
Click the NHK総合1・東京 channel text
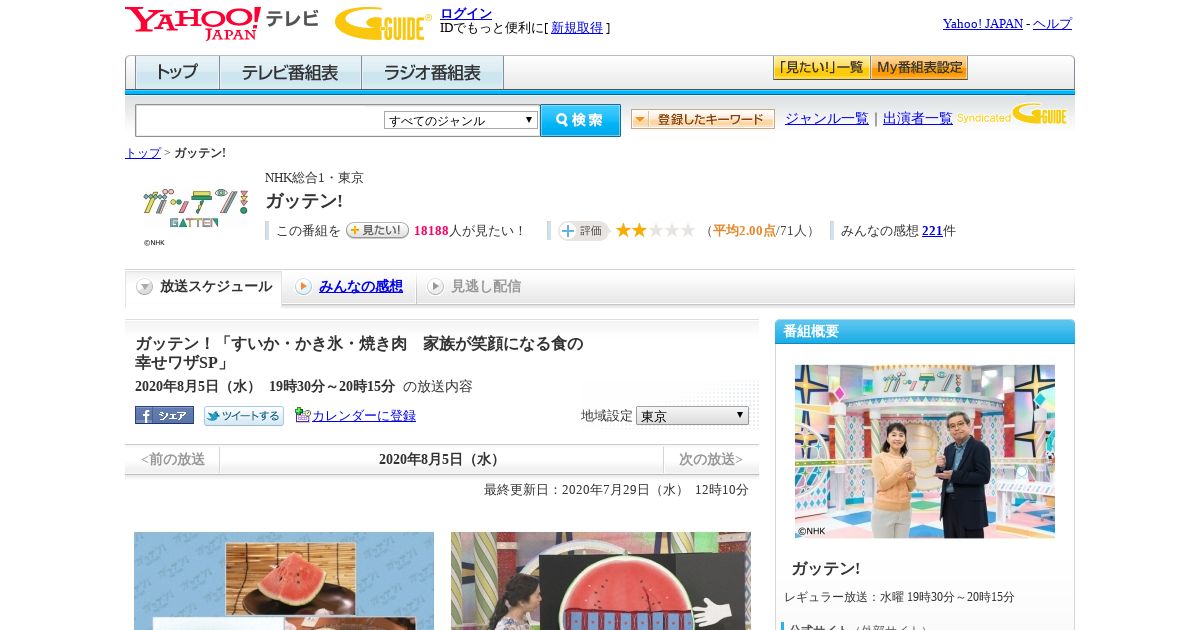pos(314,178)
